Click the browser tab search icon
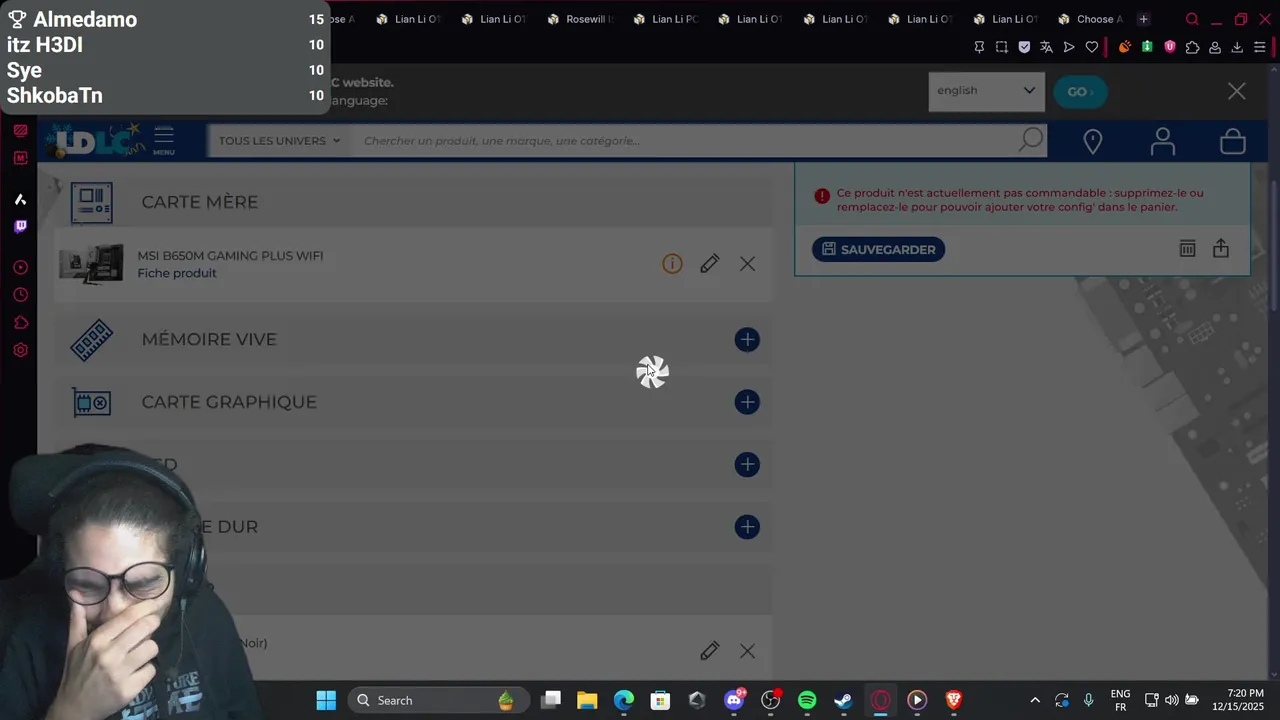The width and height of the screenshot is (1280, 720). [x=1192, y=19]
